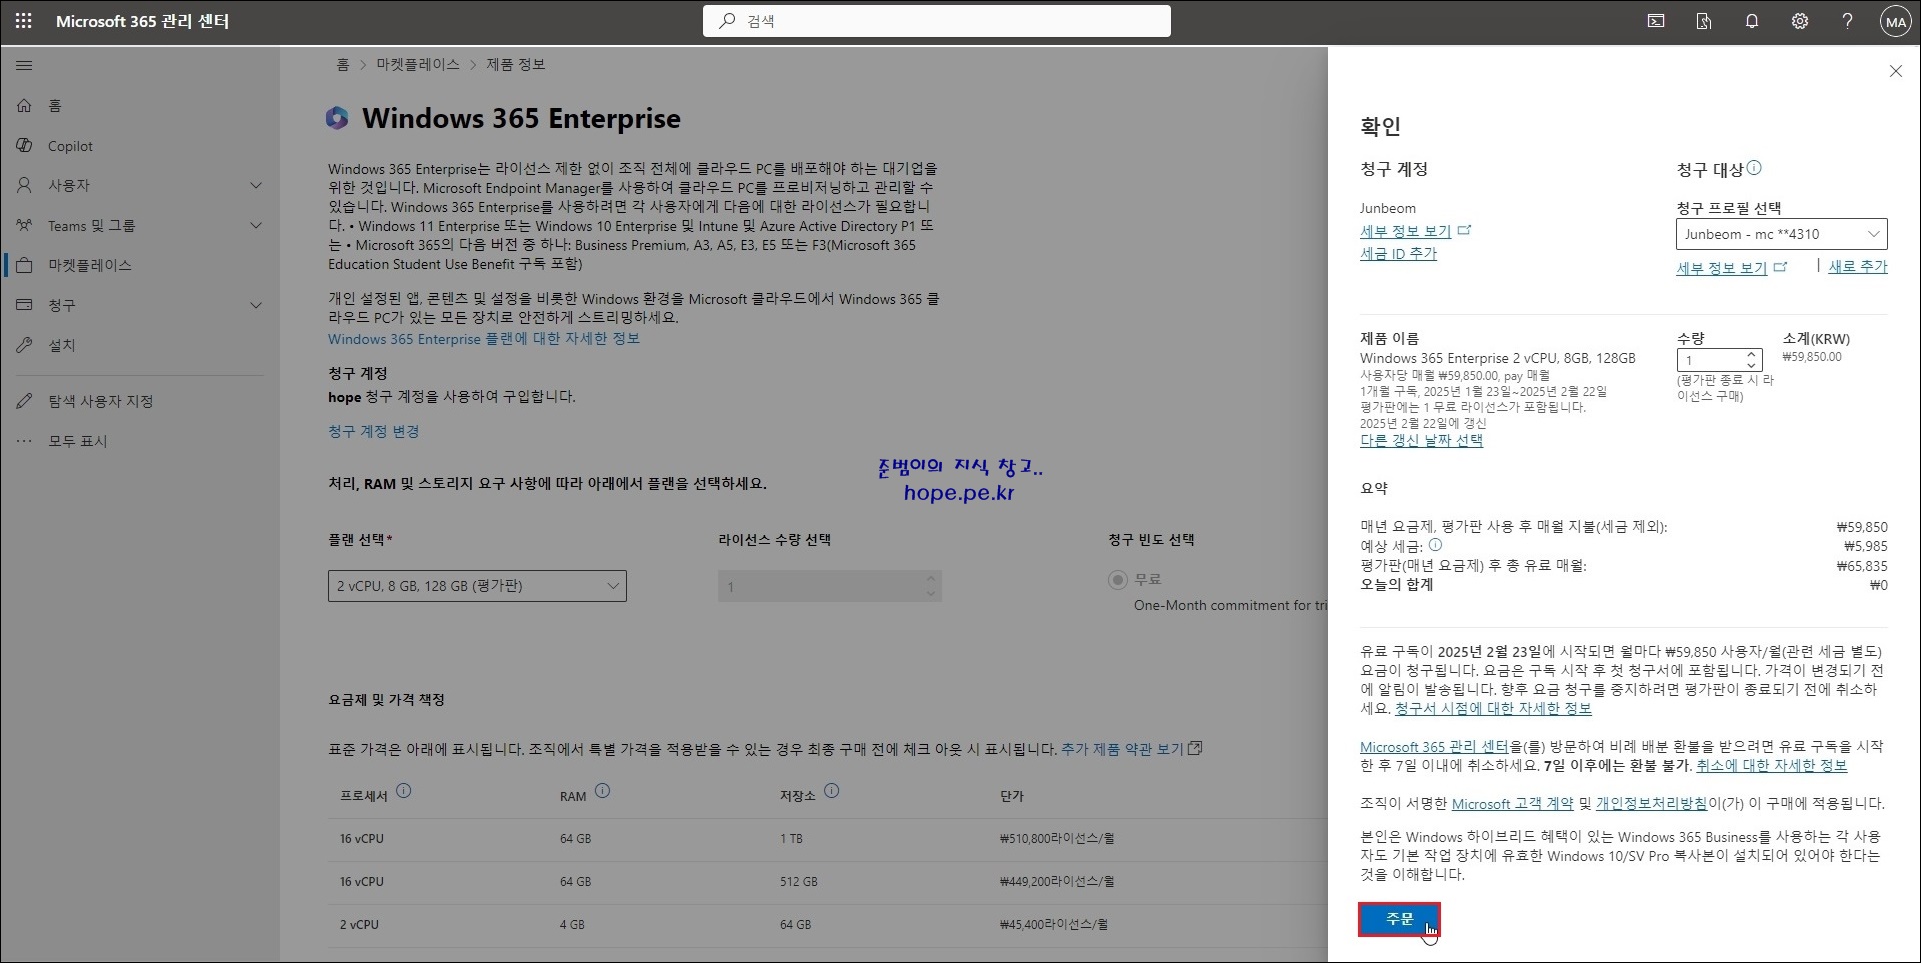Open MA account avatar

tap(1895, 21)
